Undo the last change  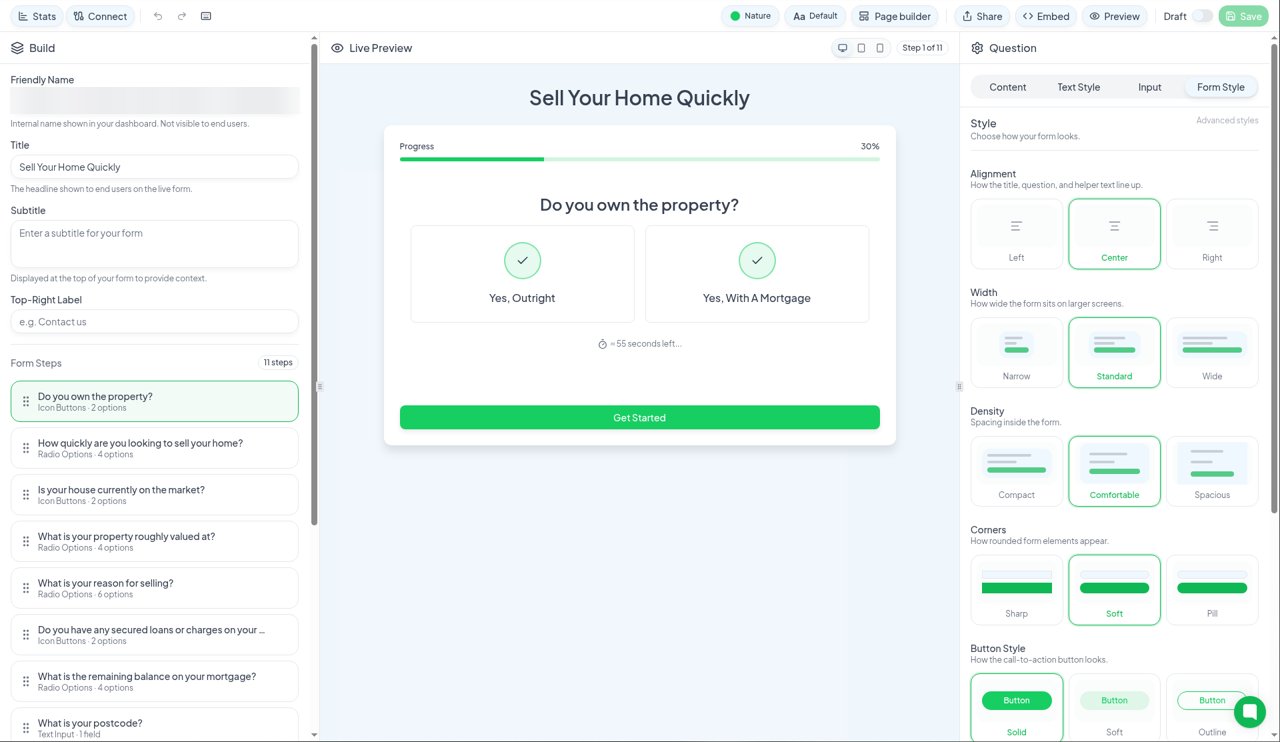coord(158,16)
